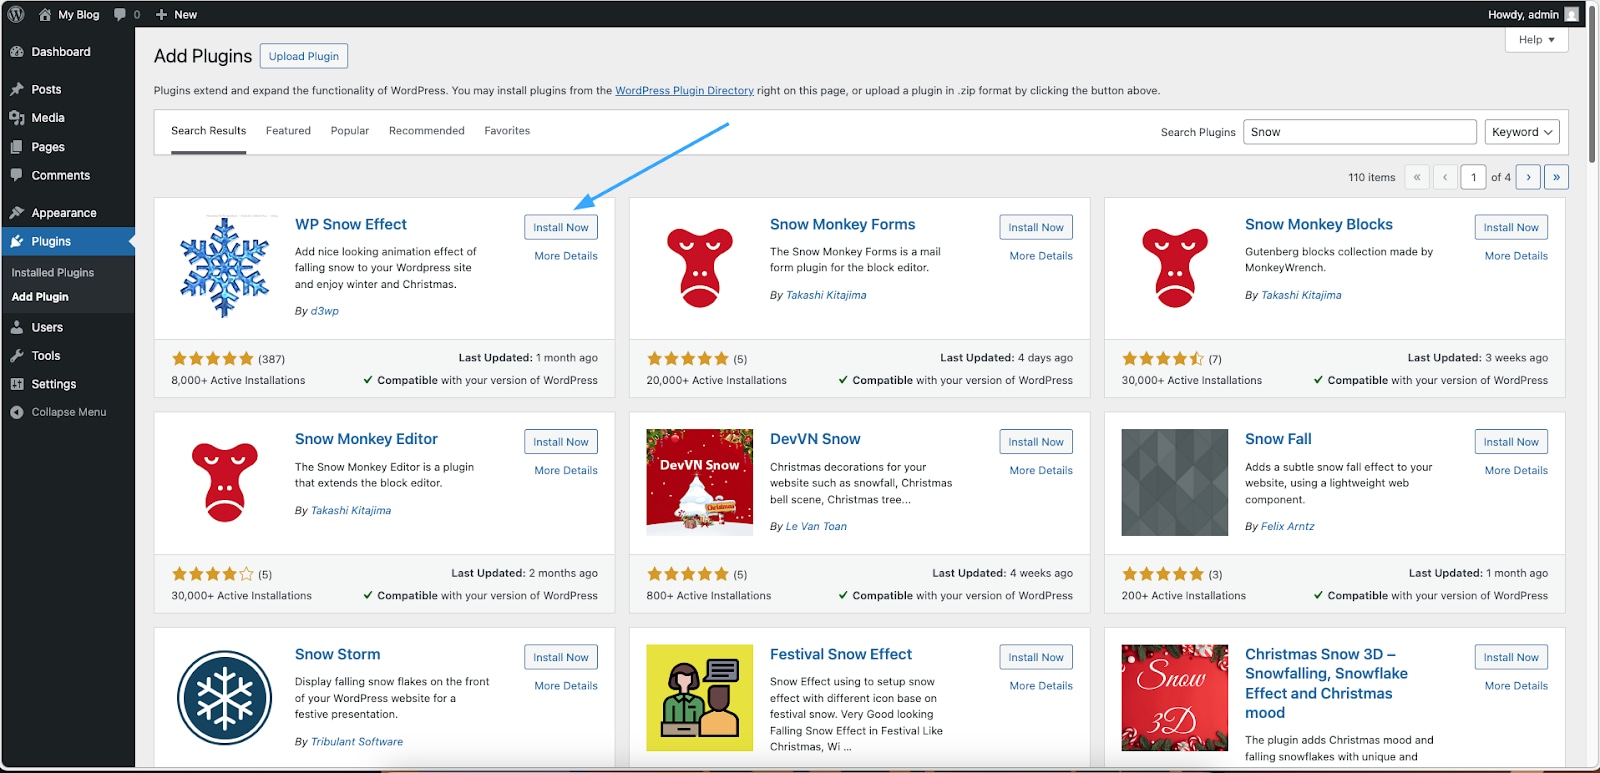The width and height of the screenshot is (1600, 773).
Task: Click the DevVN Snow plugin thumbnail
Action: (699, 482)
